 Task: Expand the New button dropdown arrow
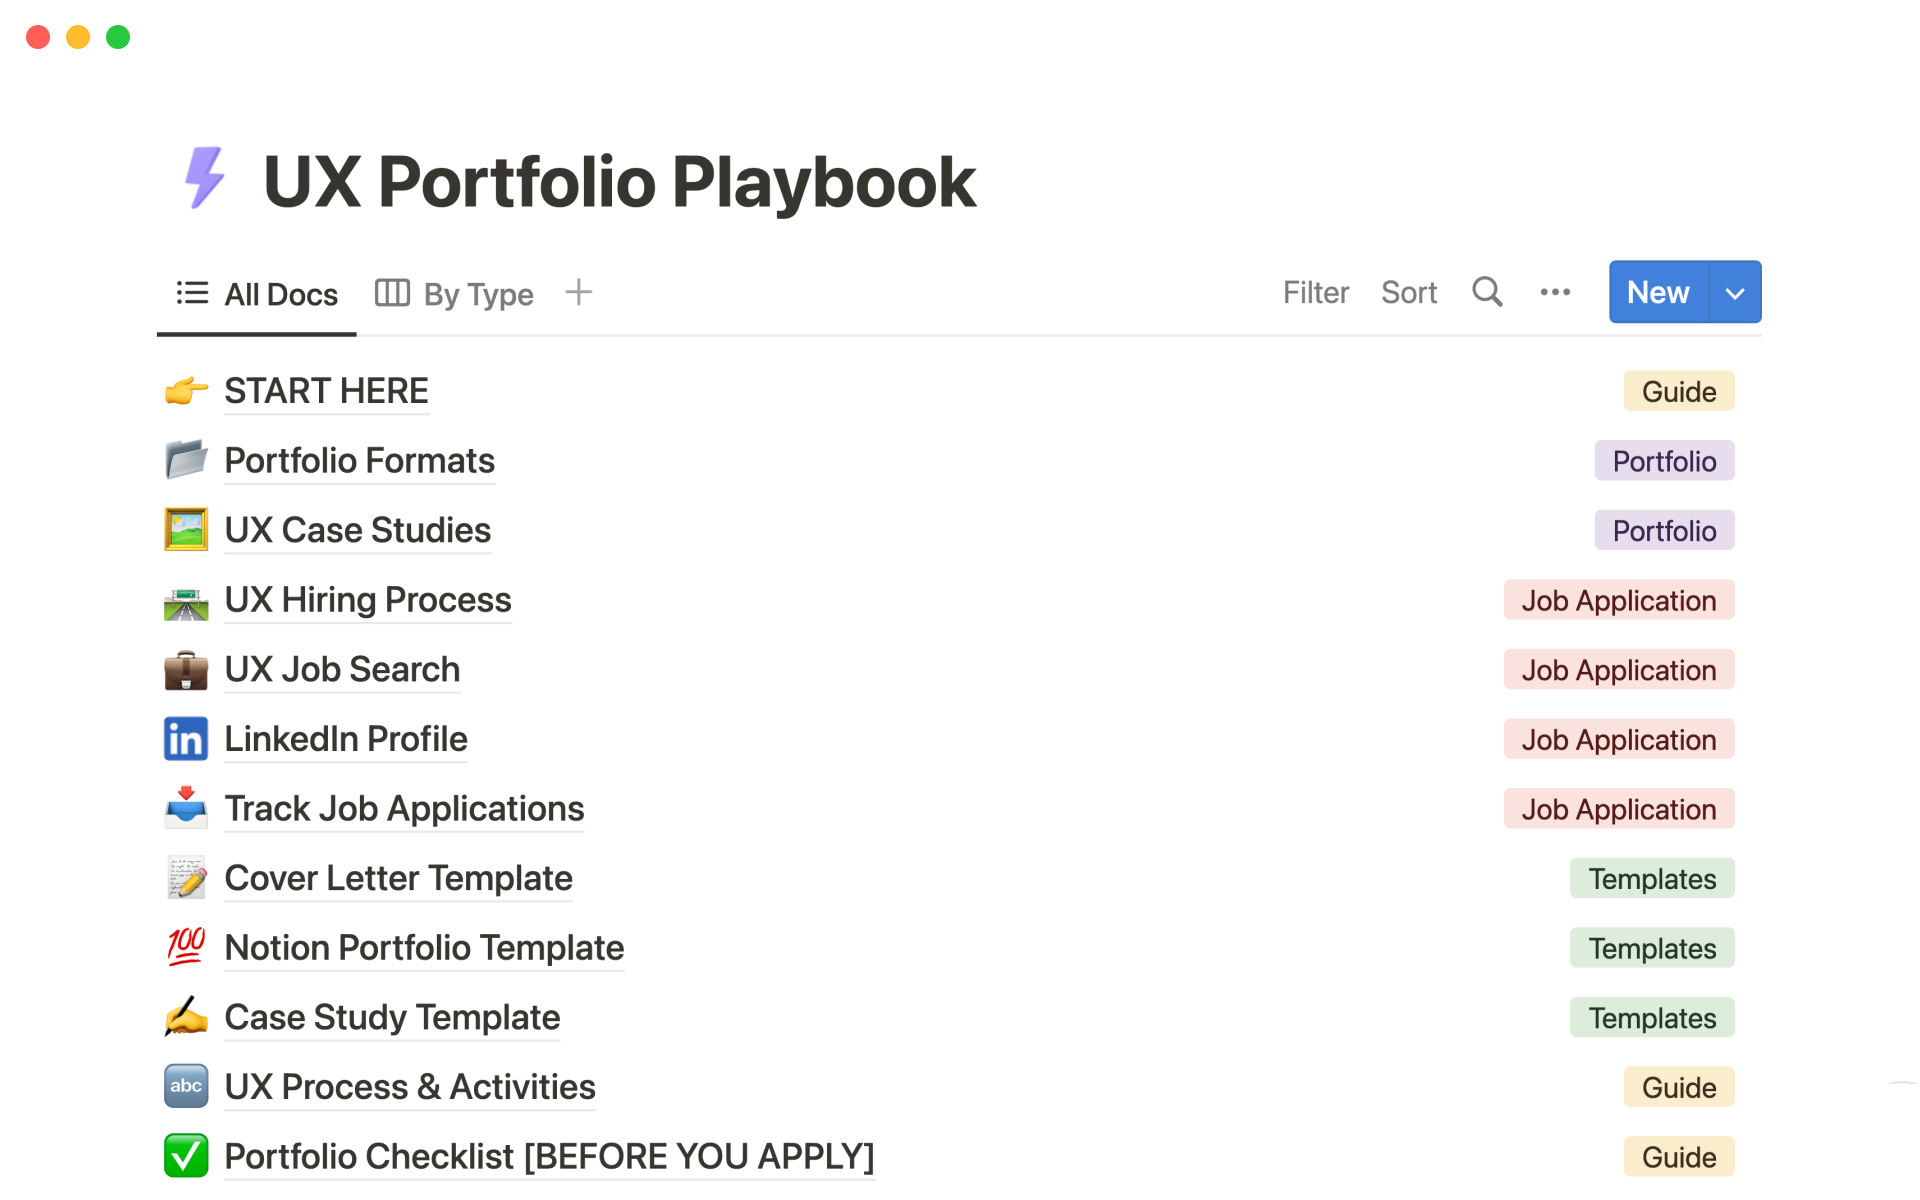[1735, 293]
